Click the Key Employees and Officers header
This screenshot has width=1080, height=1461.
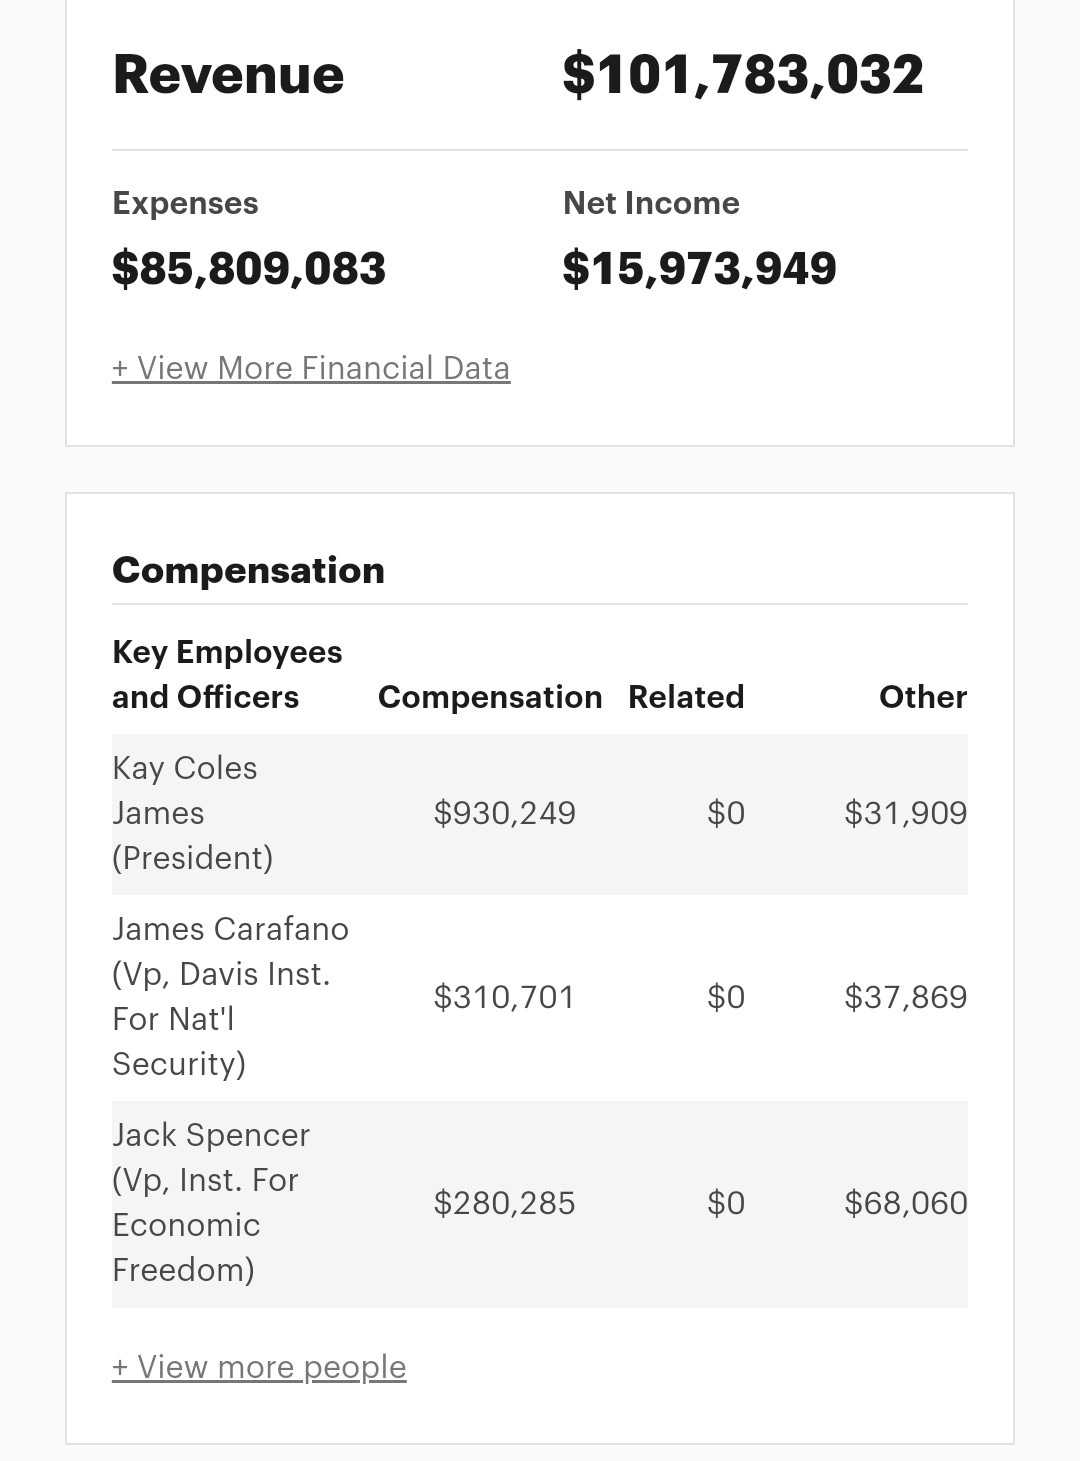(227, 674)
